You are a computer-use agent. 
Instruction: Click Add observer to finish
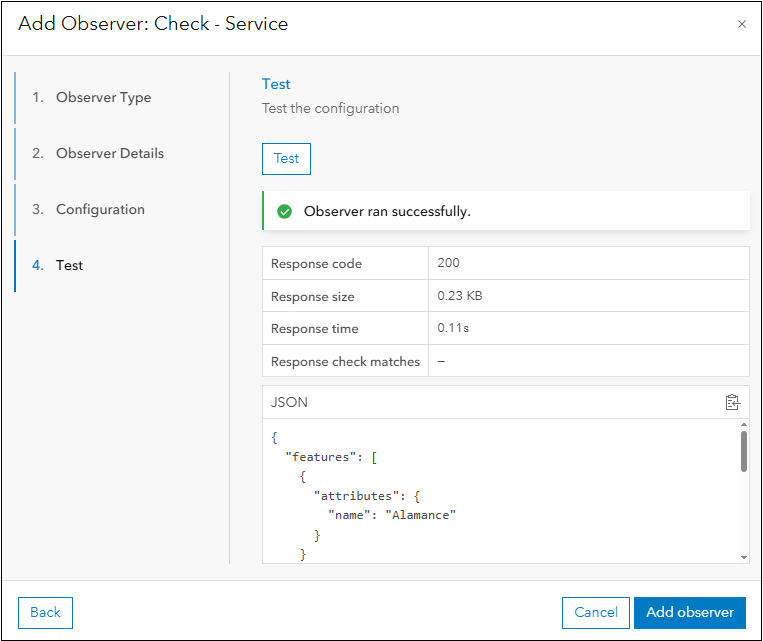[689, 613]
